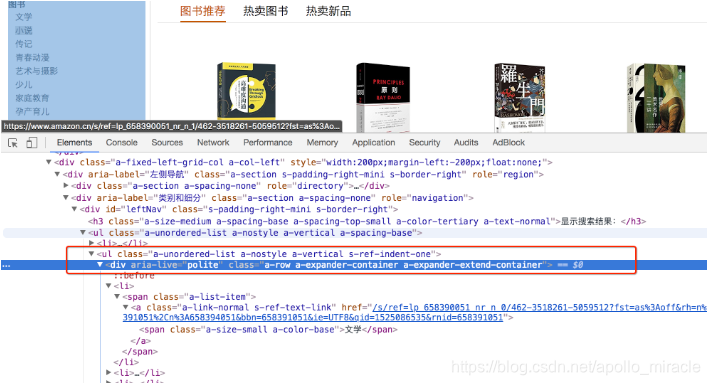The width and height of the screenshot is (710, 385).
Task: Select the span containing 文学 text
Action: coord(268,330)
